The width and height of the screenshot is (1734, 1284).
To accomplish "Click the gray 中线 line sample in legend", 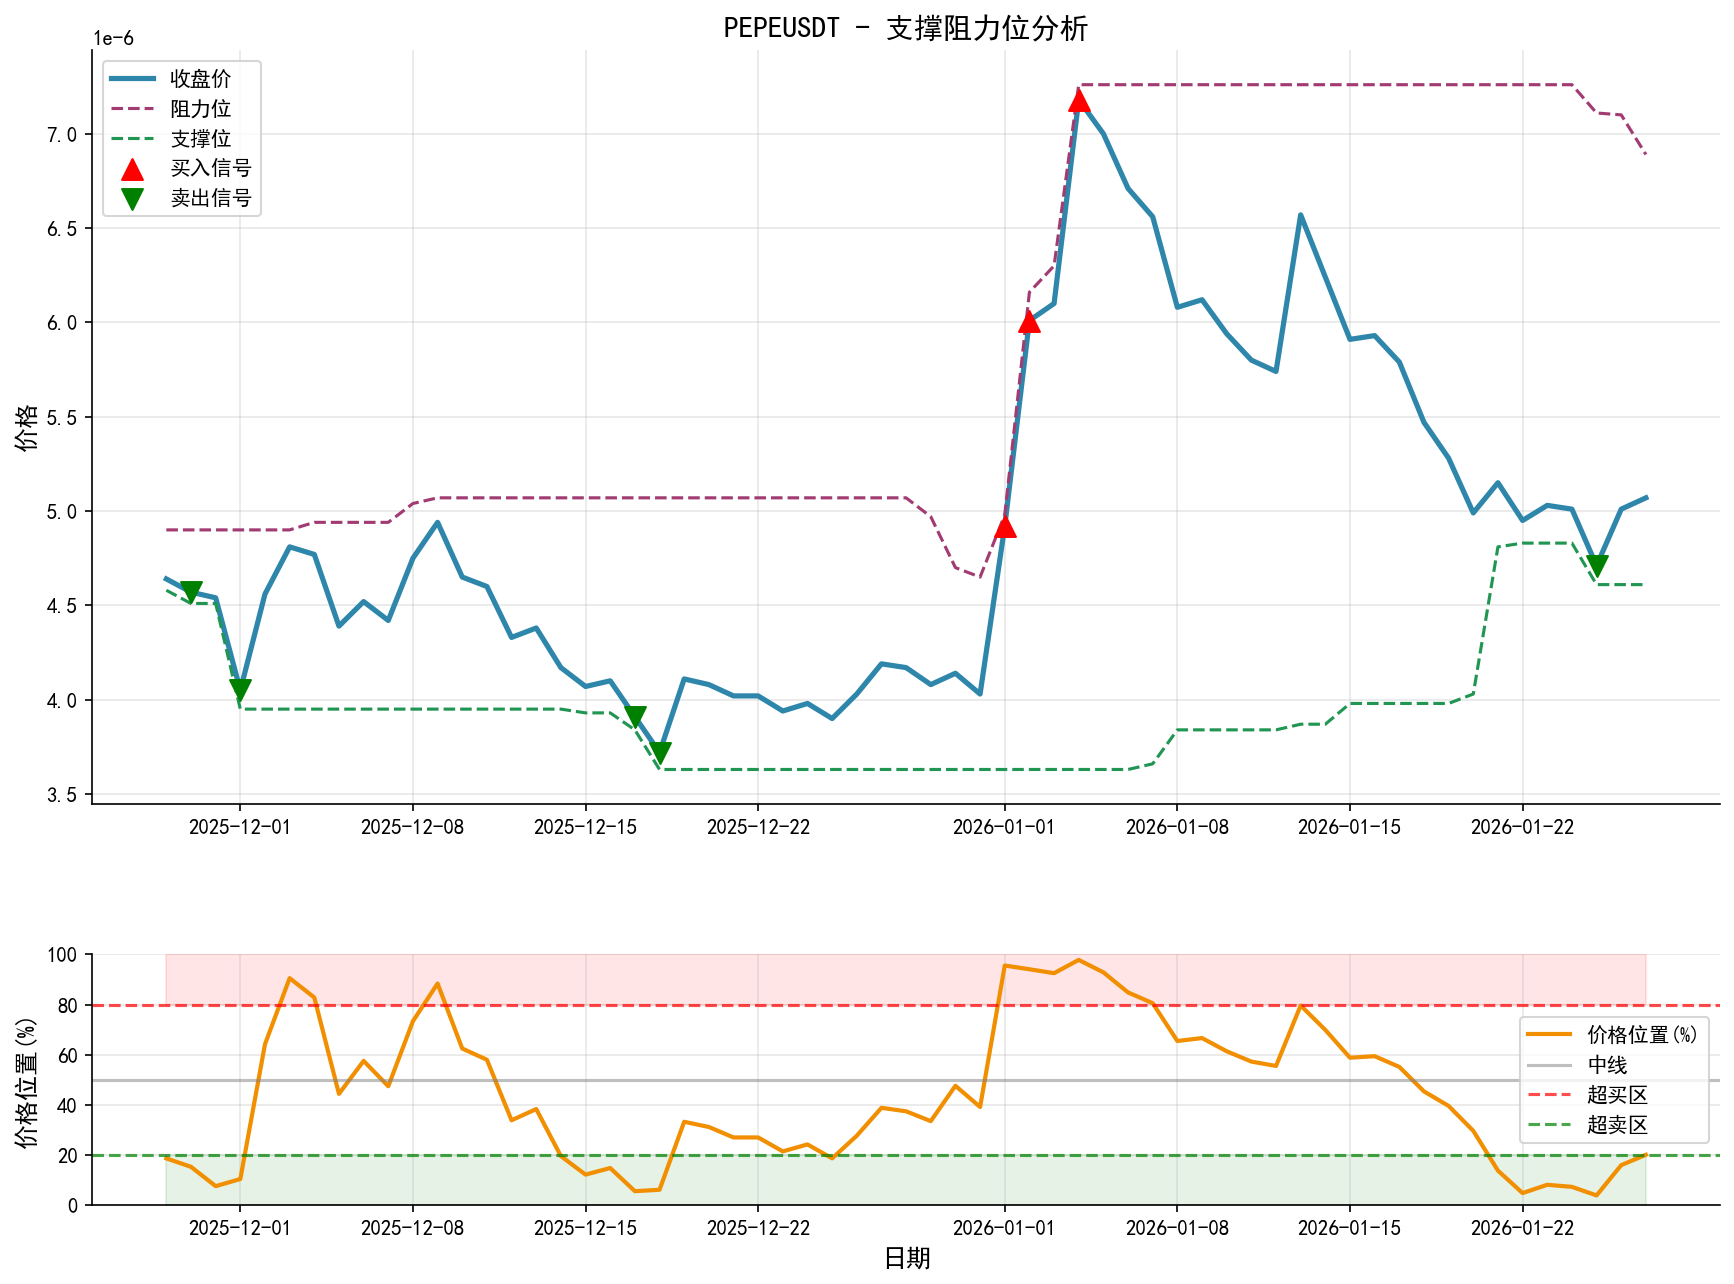I will click(x=1551, y=1067).
